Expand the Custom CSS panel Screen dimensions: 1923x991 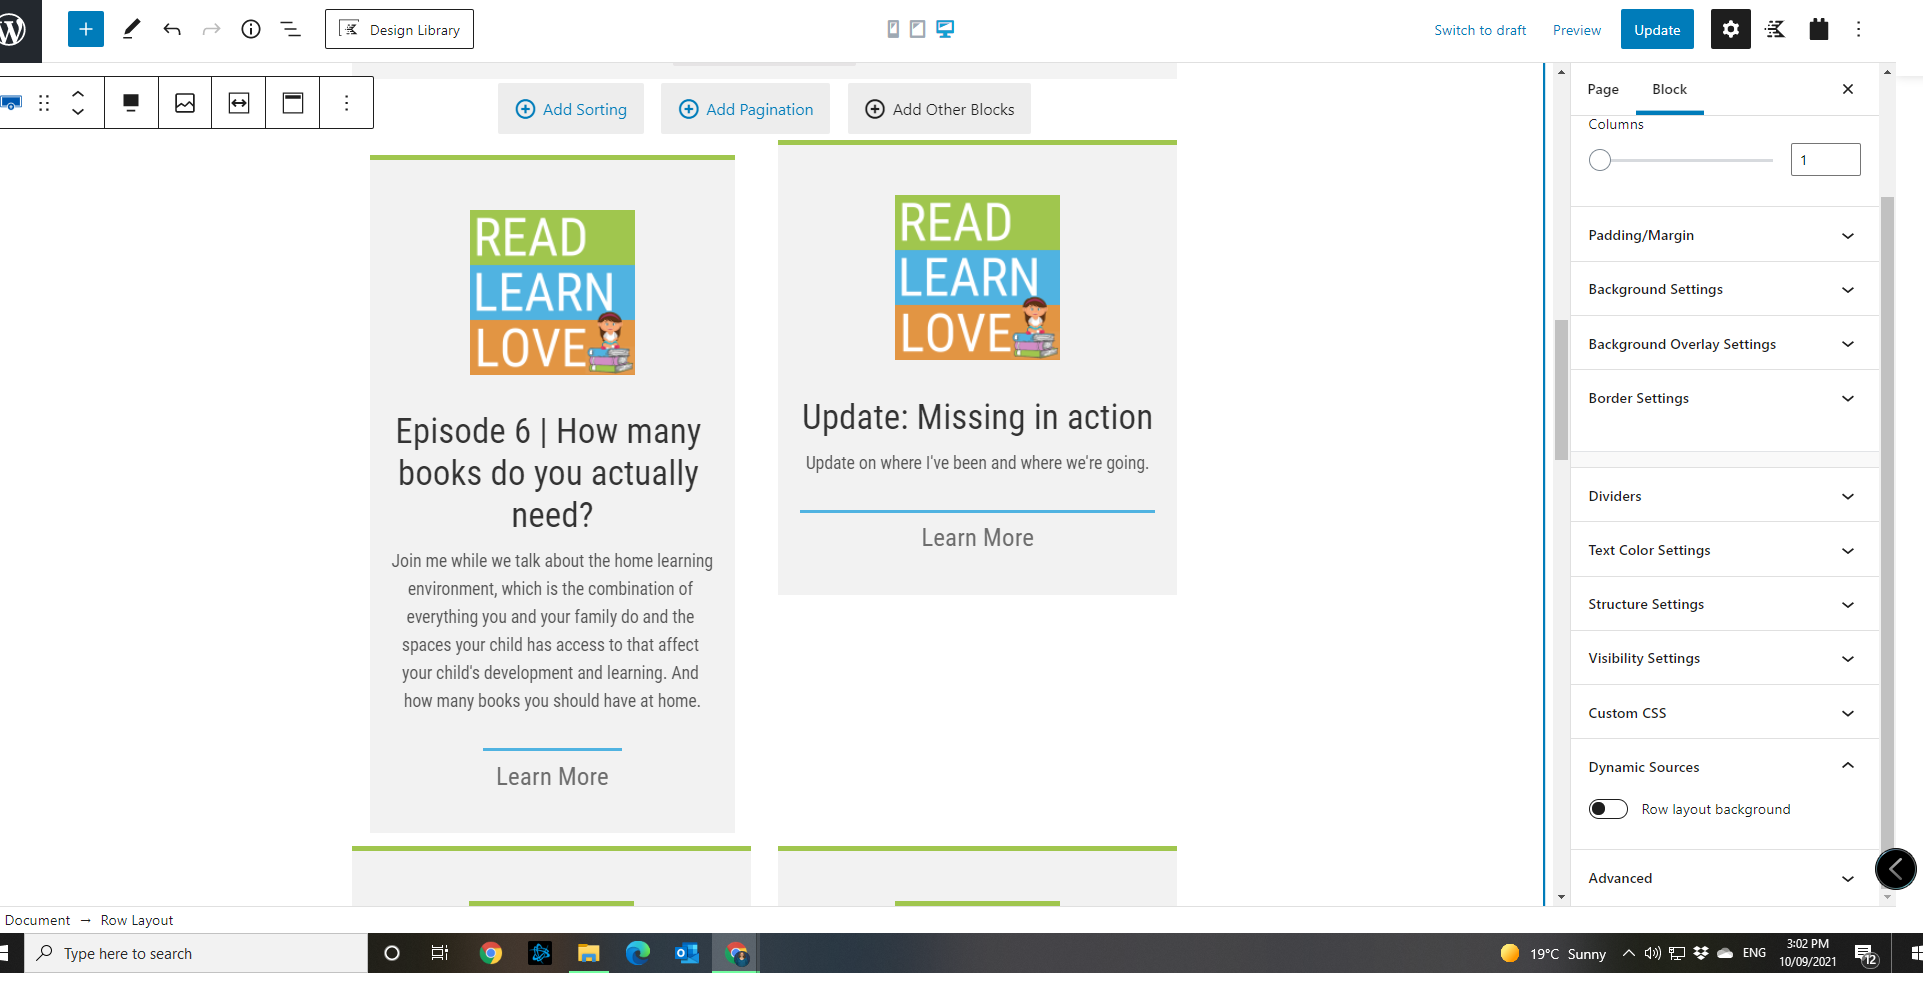pos(1725,713)
